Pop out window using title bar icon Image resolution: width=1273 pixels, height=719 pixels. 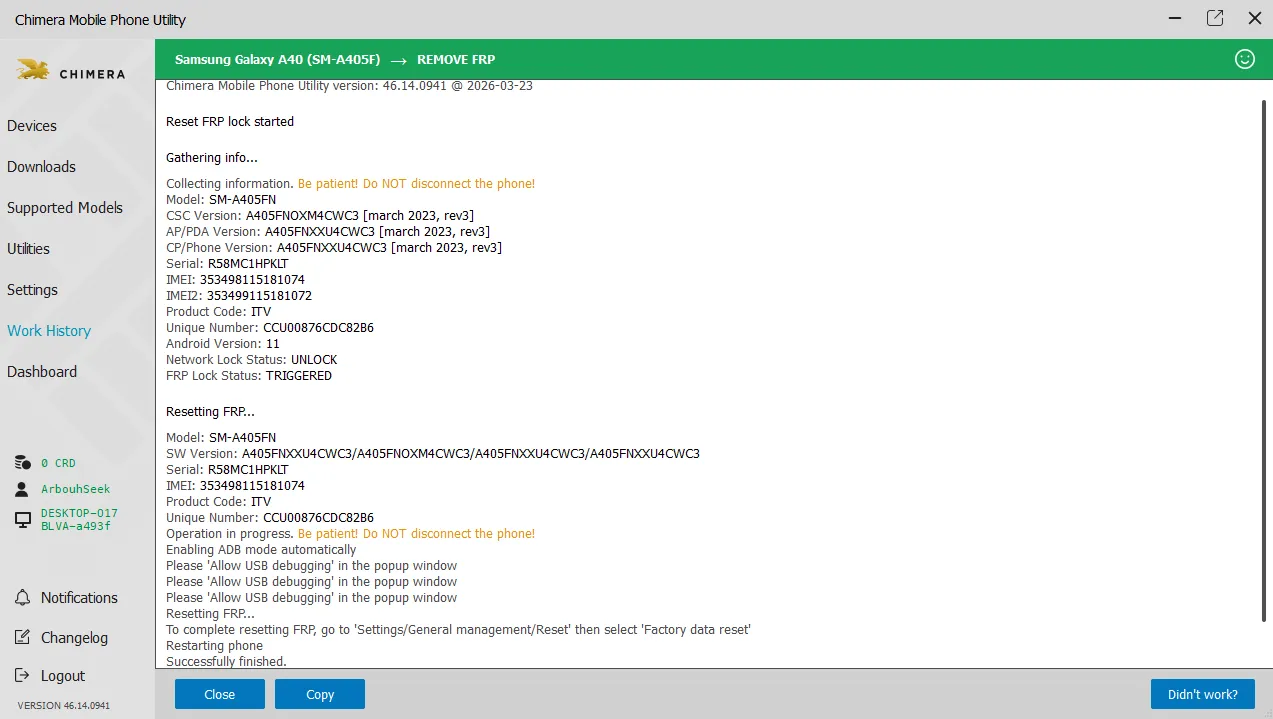pos(1215,18)
